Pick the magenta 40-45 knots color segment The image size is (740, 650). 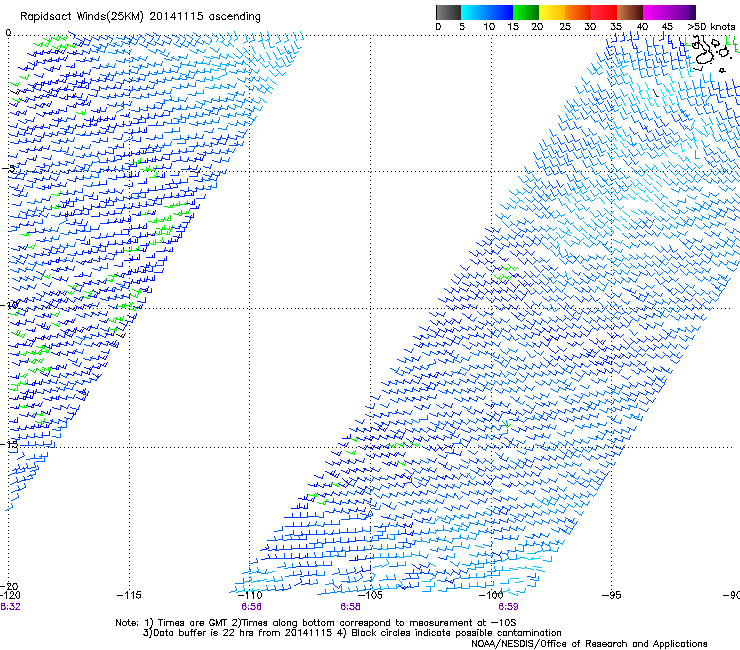click(656, 12)
